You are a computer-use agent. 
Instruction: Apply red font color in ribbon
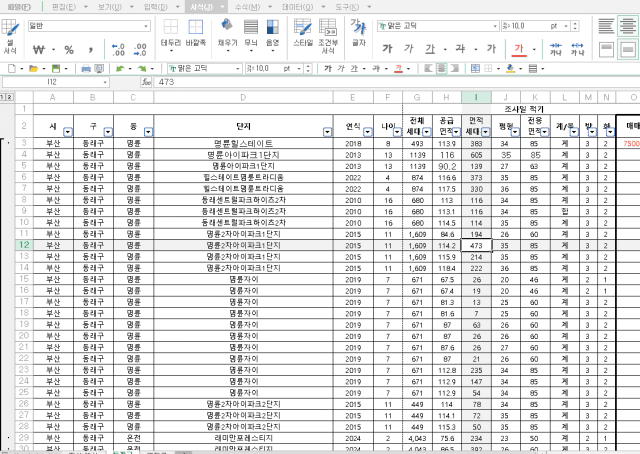point(519,49)
